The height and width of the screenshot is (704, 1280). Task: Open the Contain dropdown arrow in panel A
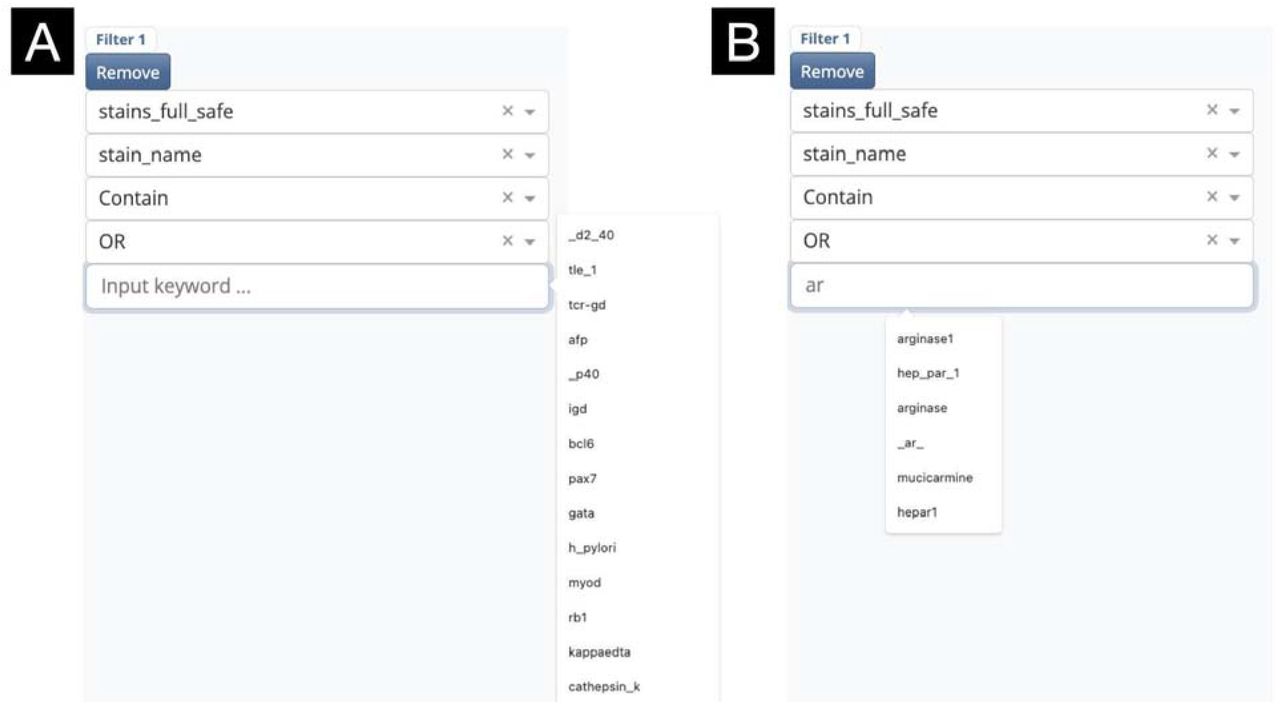click(530, 199)
